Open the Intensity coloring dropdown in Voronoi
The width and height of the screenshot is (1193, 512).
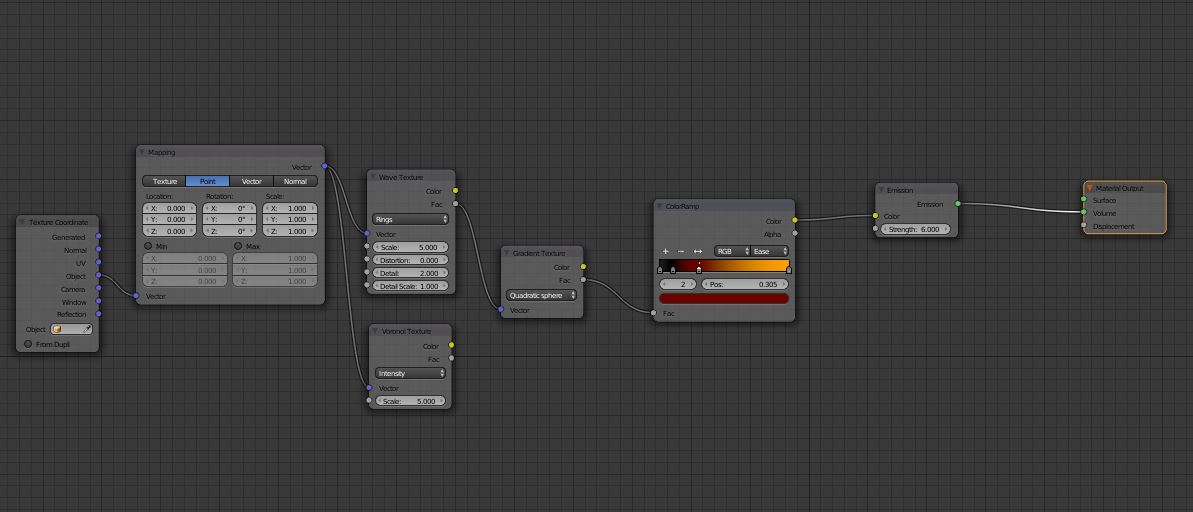410,374
